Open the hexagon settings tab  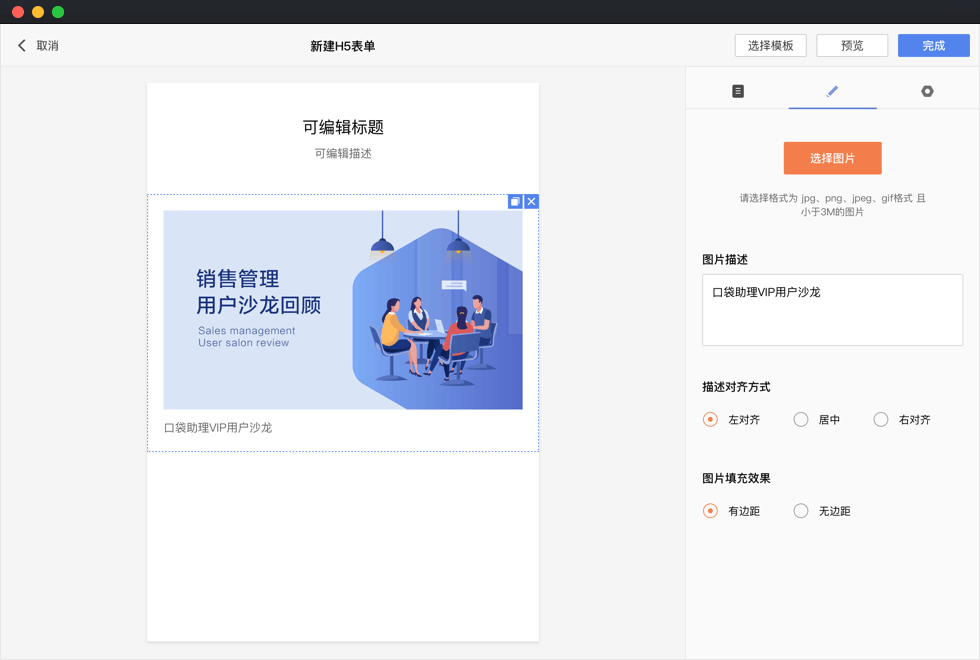(927, 91)
